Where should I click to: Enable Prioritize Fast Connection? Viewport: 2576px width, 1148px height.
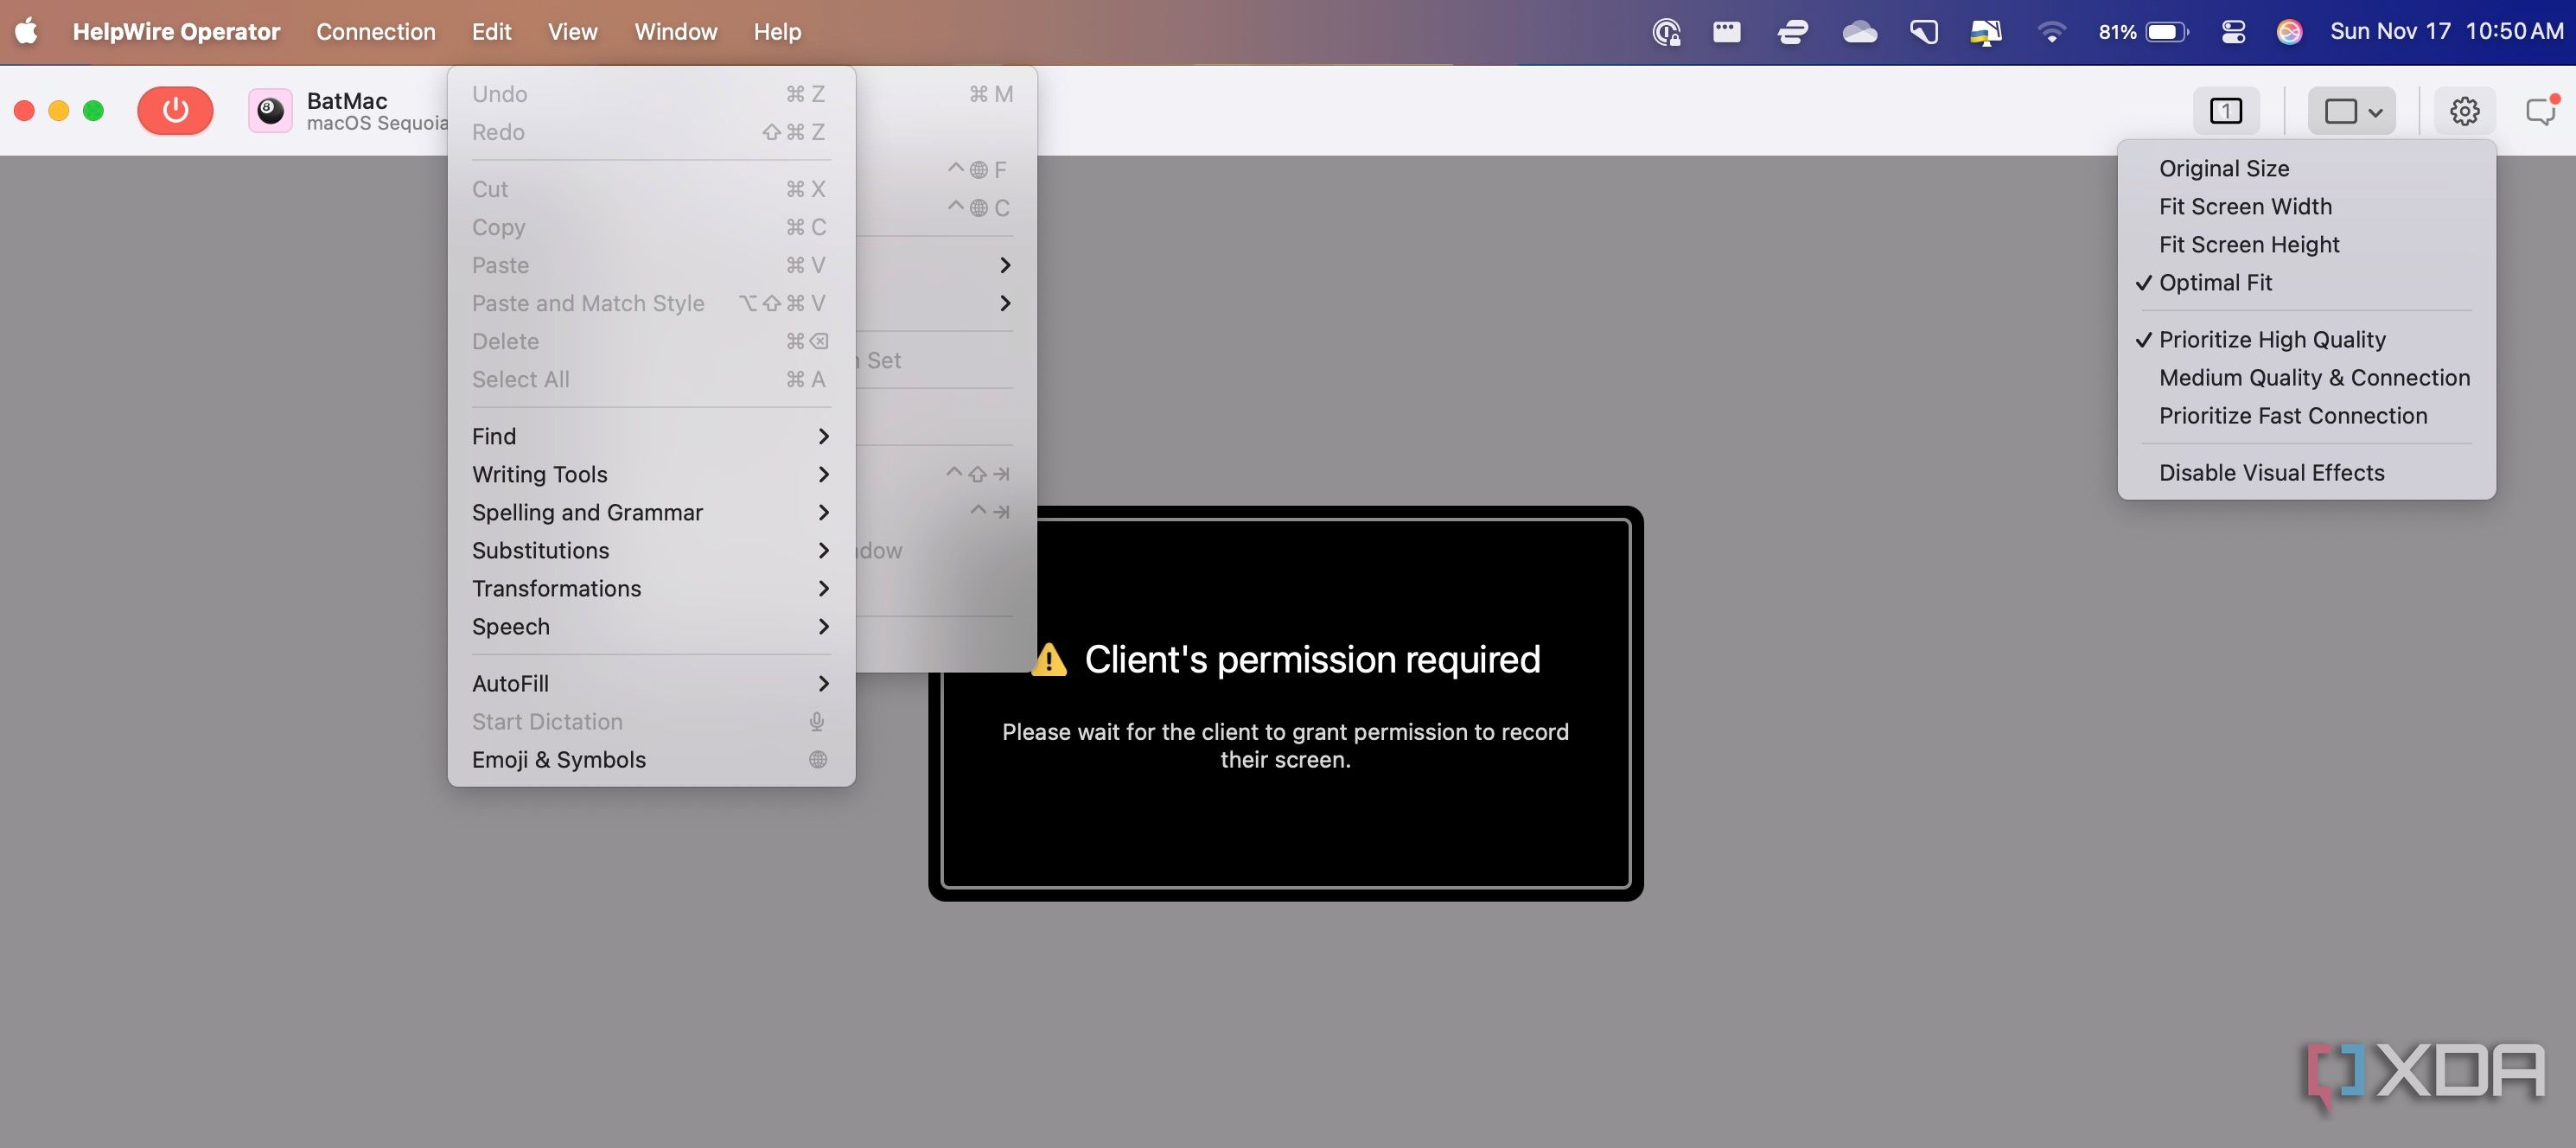(2293, 415)
